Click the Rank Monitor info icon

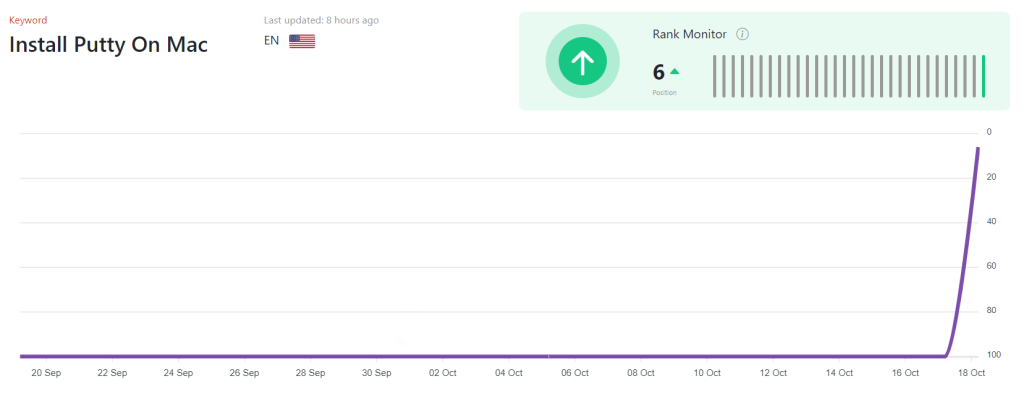[742, 34]
